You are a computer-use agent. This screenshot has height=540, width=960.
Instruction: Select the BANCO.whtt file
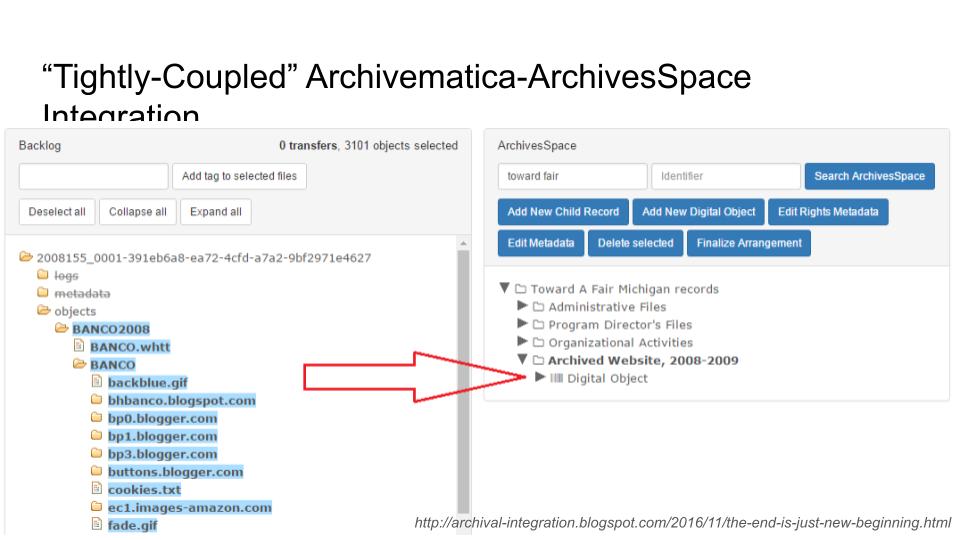[130, 347]
